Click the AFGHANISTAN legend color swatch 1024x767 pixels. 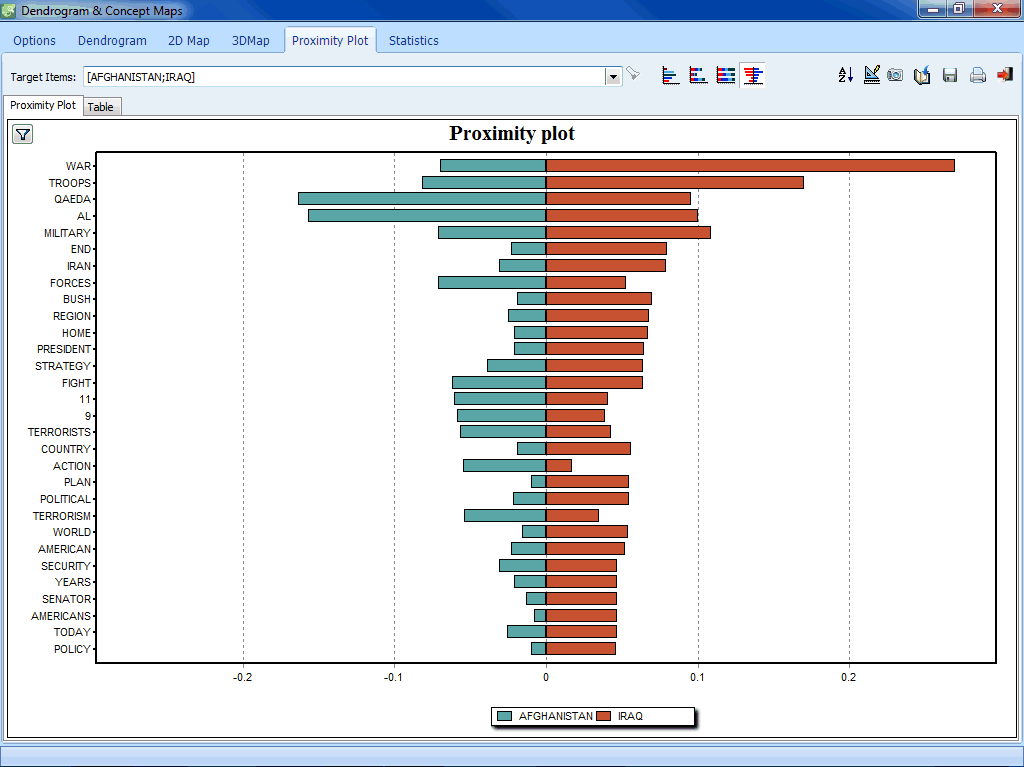pyautogui.click(x=504, y=716)
